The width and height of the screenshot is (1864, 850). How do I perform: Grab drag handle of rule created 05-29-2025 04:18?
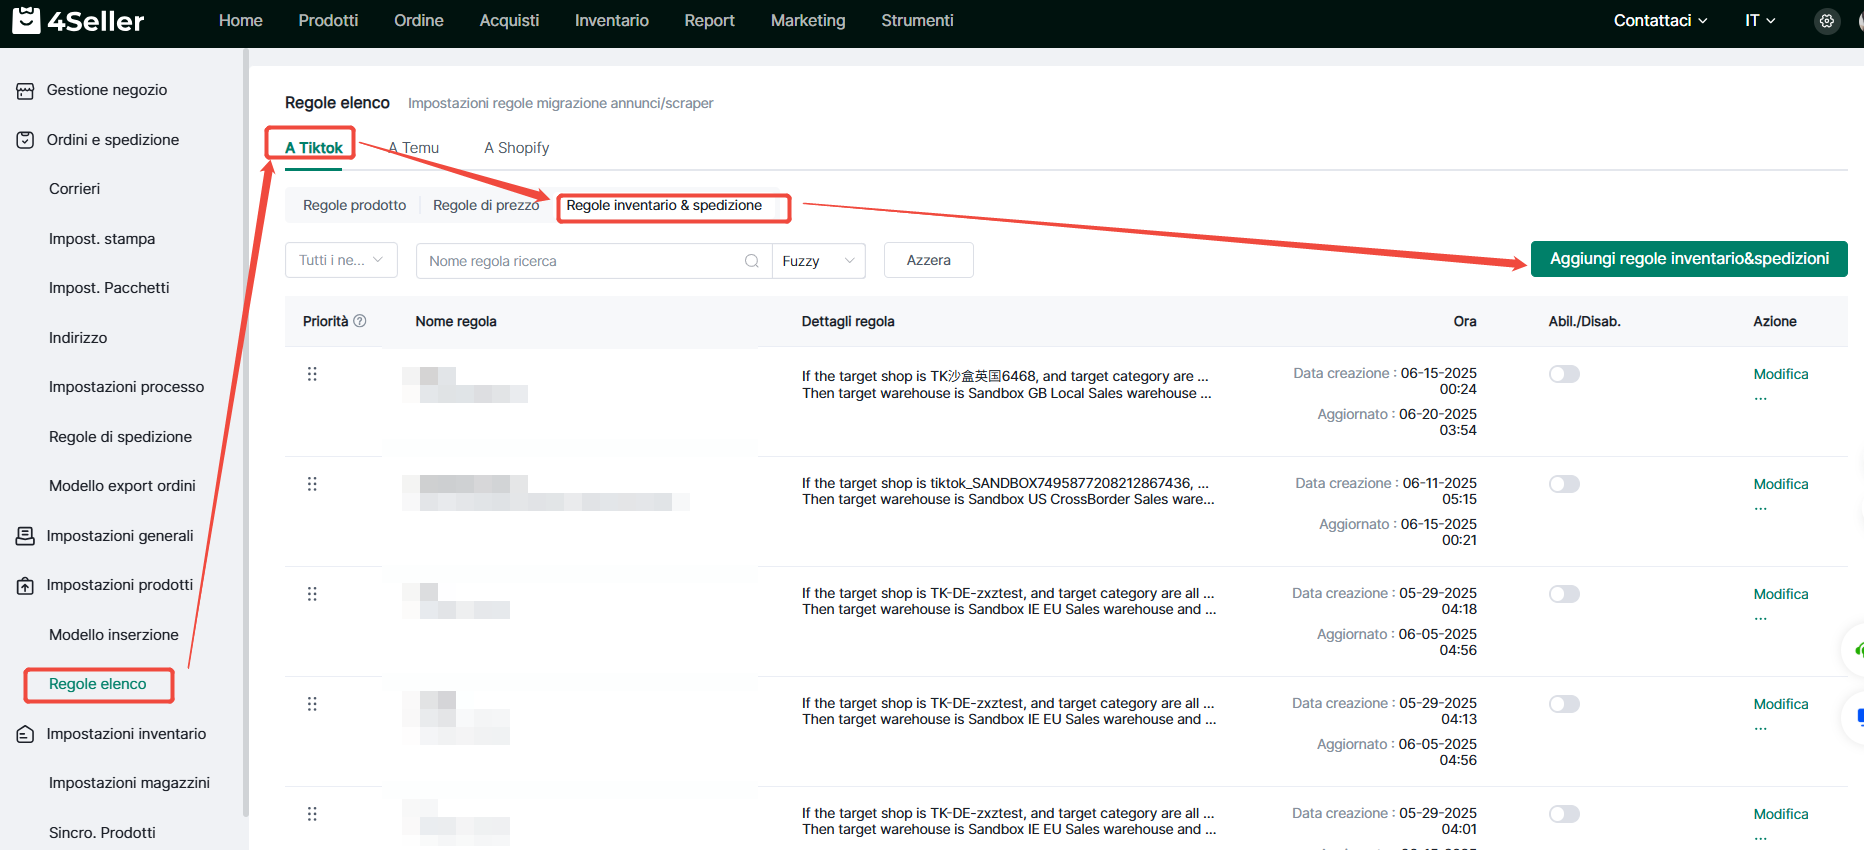pyautogui.click(x=312, y=594)
